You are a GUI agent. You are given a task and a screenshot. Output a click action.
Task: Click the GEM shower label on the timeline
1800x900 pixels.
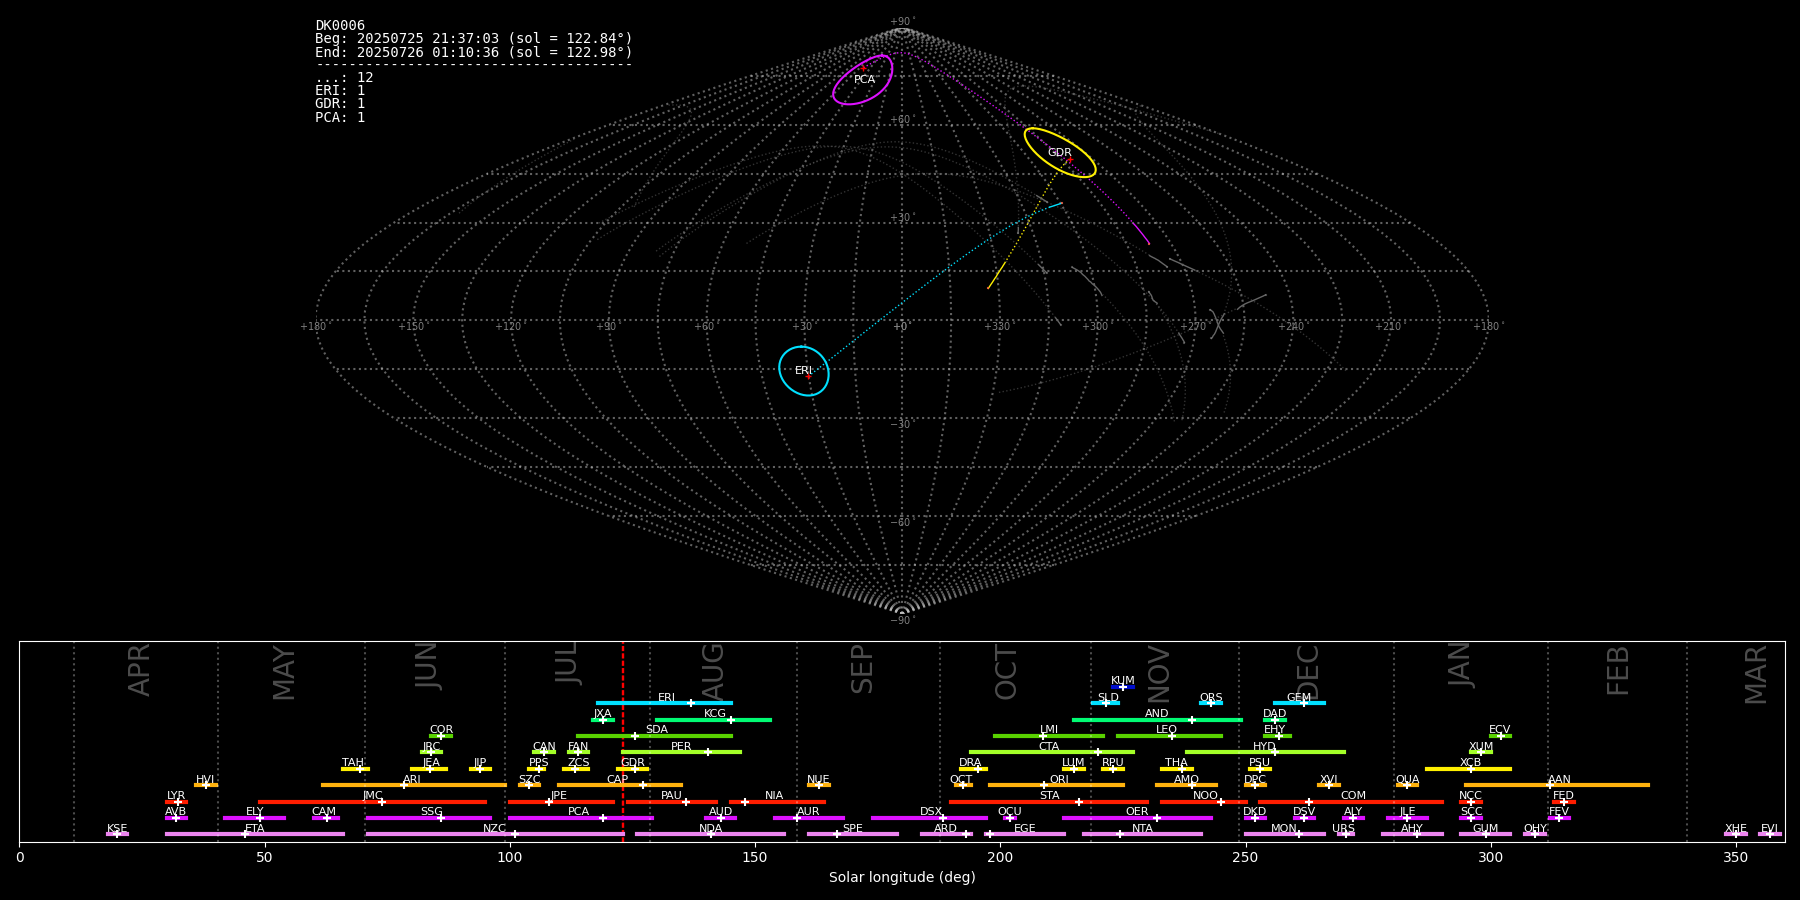[1299, 698]
